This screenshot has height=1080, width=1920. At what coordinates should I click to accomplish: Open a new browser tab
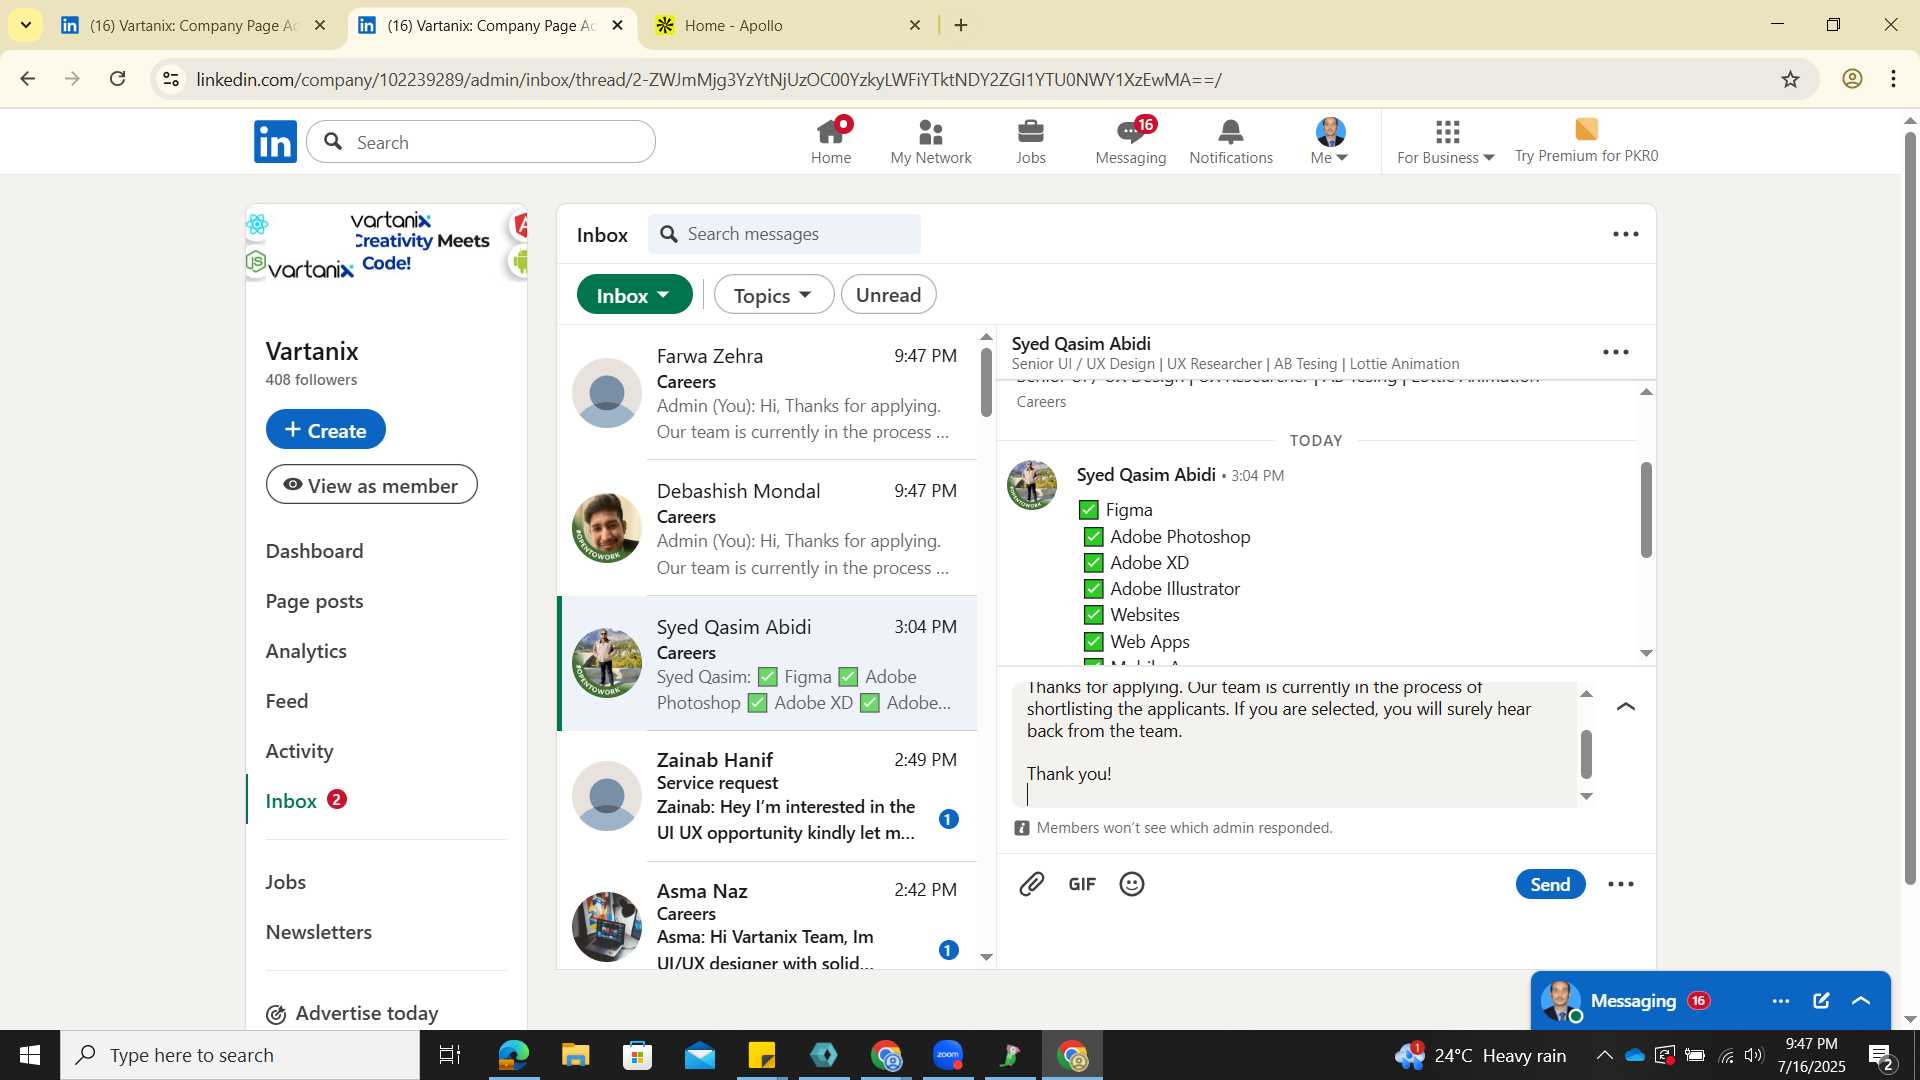961,25
